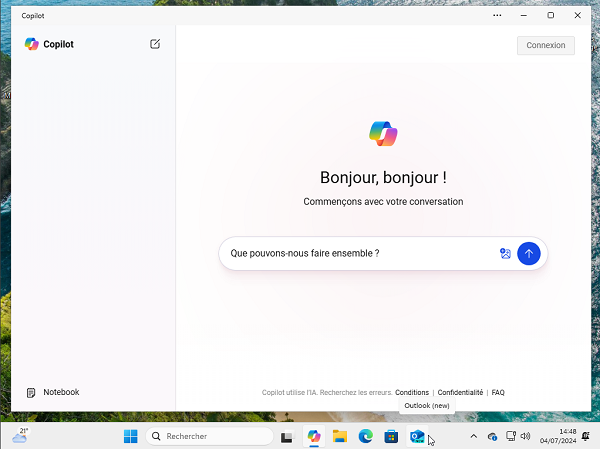The height and width of the screenshot is (449, 600).
Task: Open the Conditions link
Action: (x=412, y=393)
